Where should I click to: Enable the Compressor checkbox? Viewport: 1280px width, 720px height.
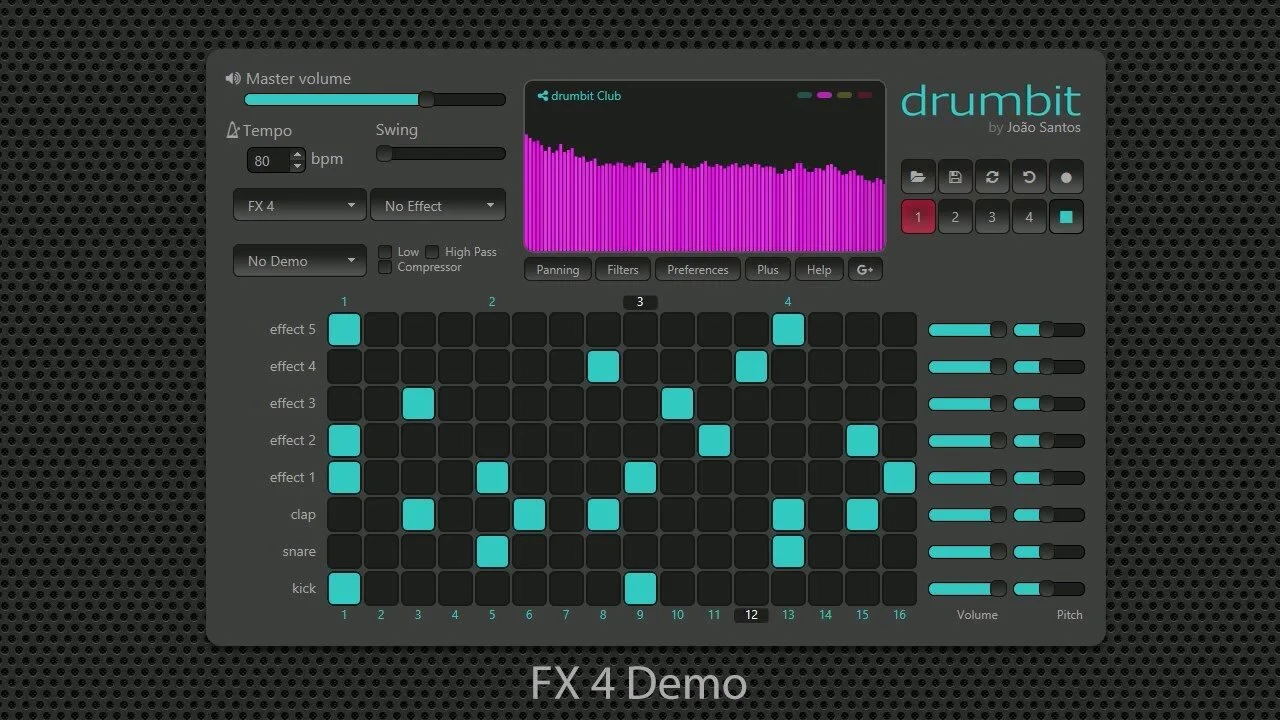click(385, 267)
